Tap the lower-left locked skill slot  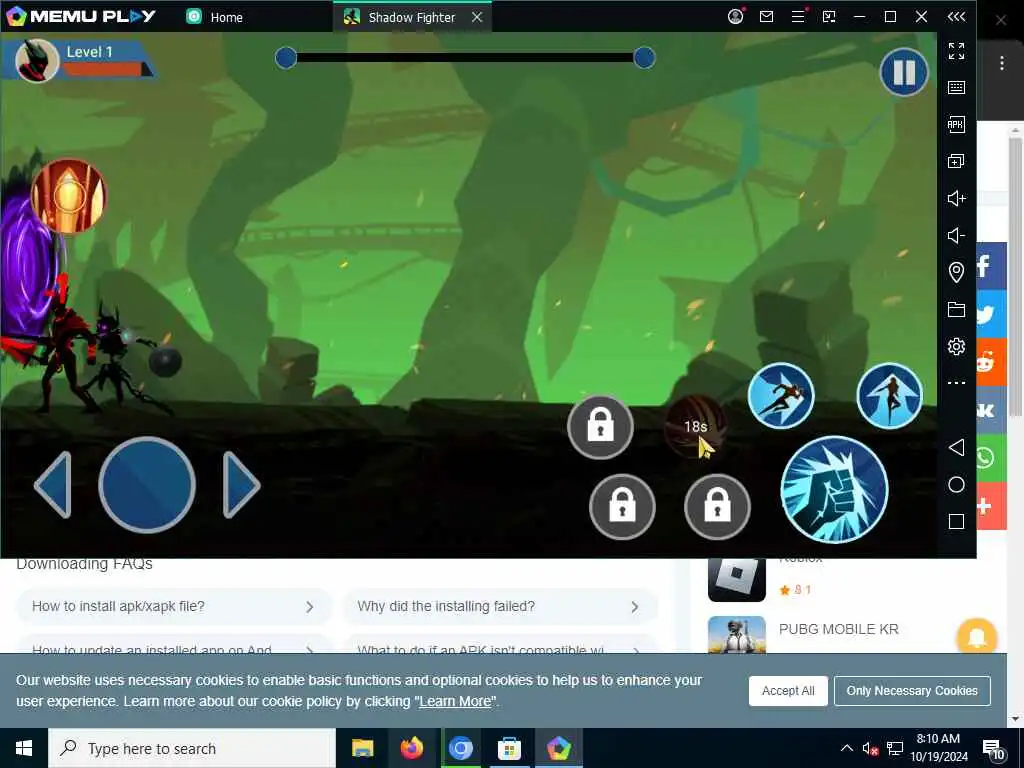pyautogui.click(x=622, y=507)
